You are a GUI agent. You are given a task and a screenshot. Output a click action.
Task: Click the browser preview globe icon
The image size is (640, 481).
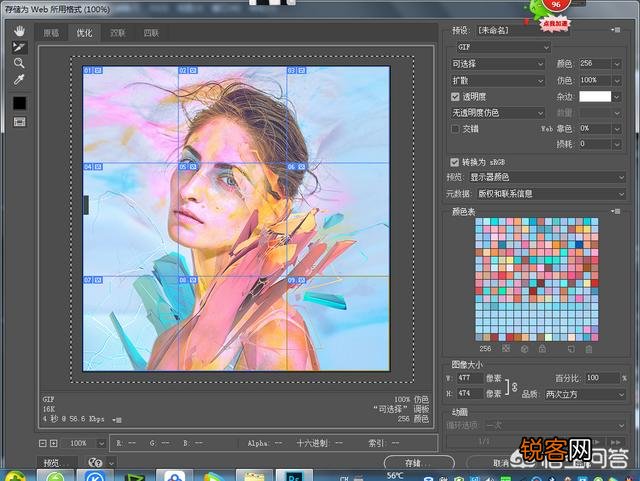point(95,463)
